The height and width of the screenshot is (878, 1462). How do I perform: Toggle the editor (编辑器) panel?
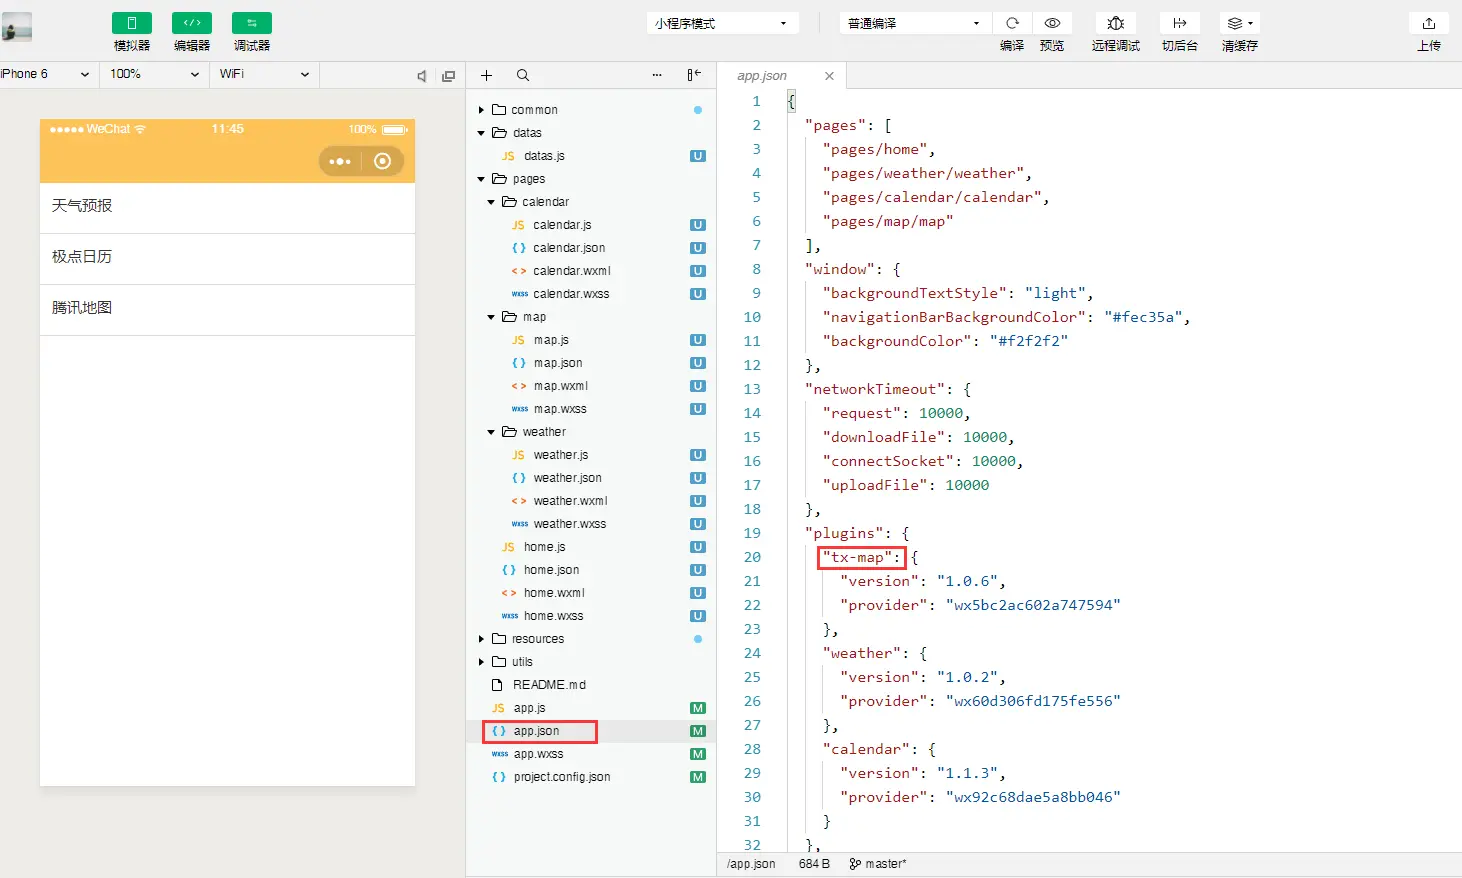pyautogui.click(x=192, y=23)
